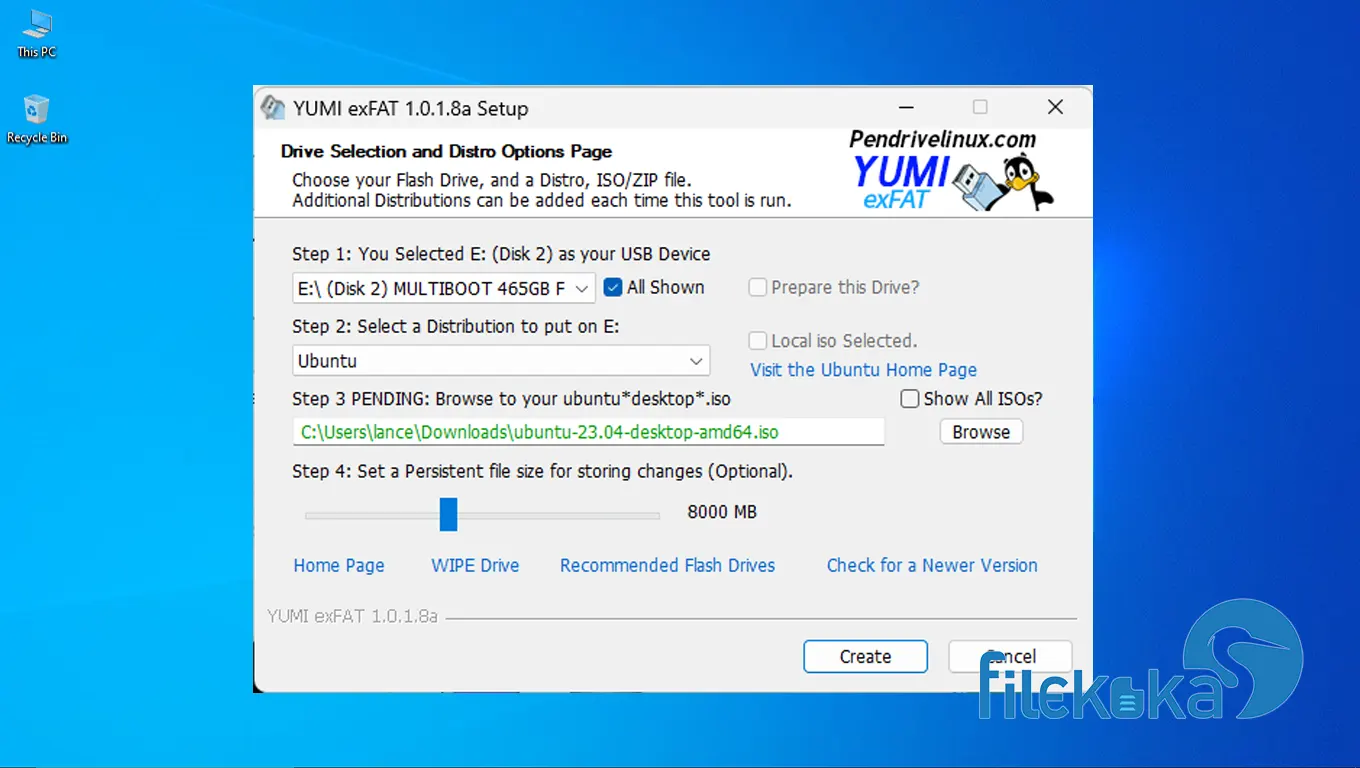Open the Recommended Flash Drives link

pyautogui.click(x=667, y=566)
